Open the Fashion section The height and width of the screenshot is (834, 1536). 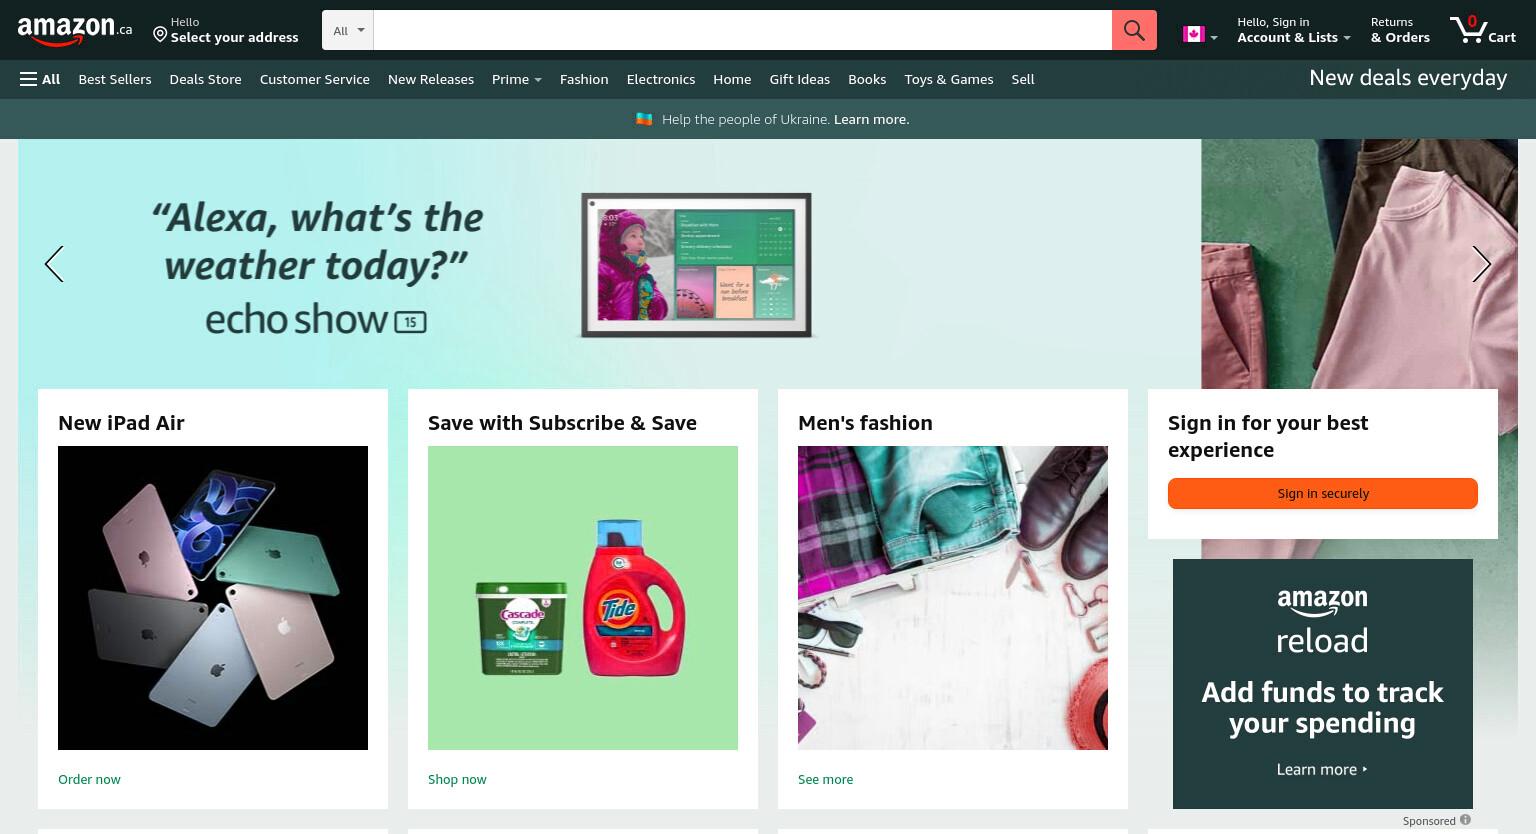[x=584, y=79]
